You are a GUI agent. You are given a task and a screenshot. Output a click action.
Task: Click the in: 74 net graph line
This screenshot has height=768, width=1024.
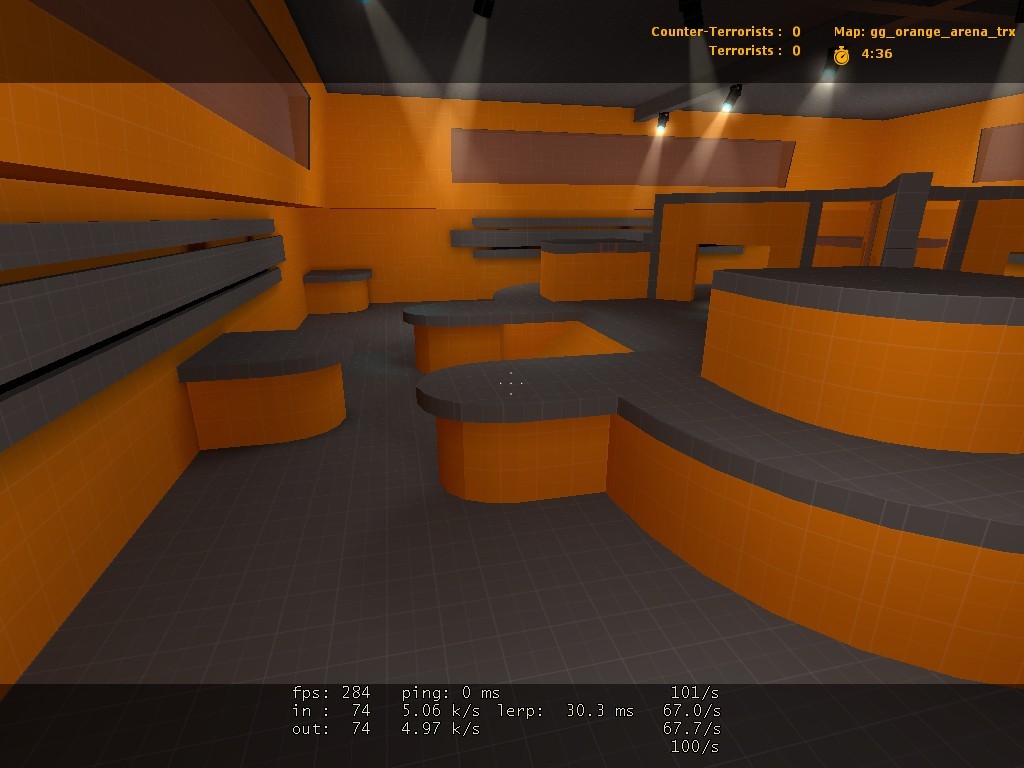click(x=331, y=711)
